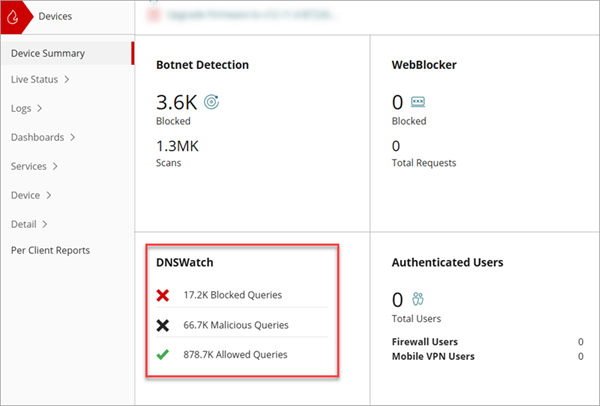Click the WebBlocker blocked requests icon
600x406 pixels.
click(x=418, y=102)
